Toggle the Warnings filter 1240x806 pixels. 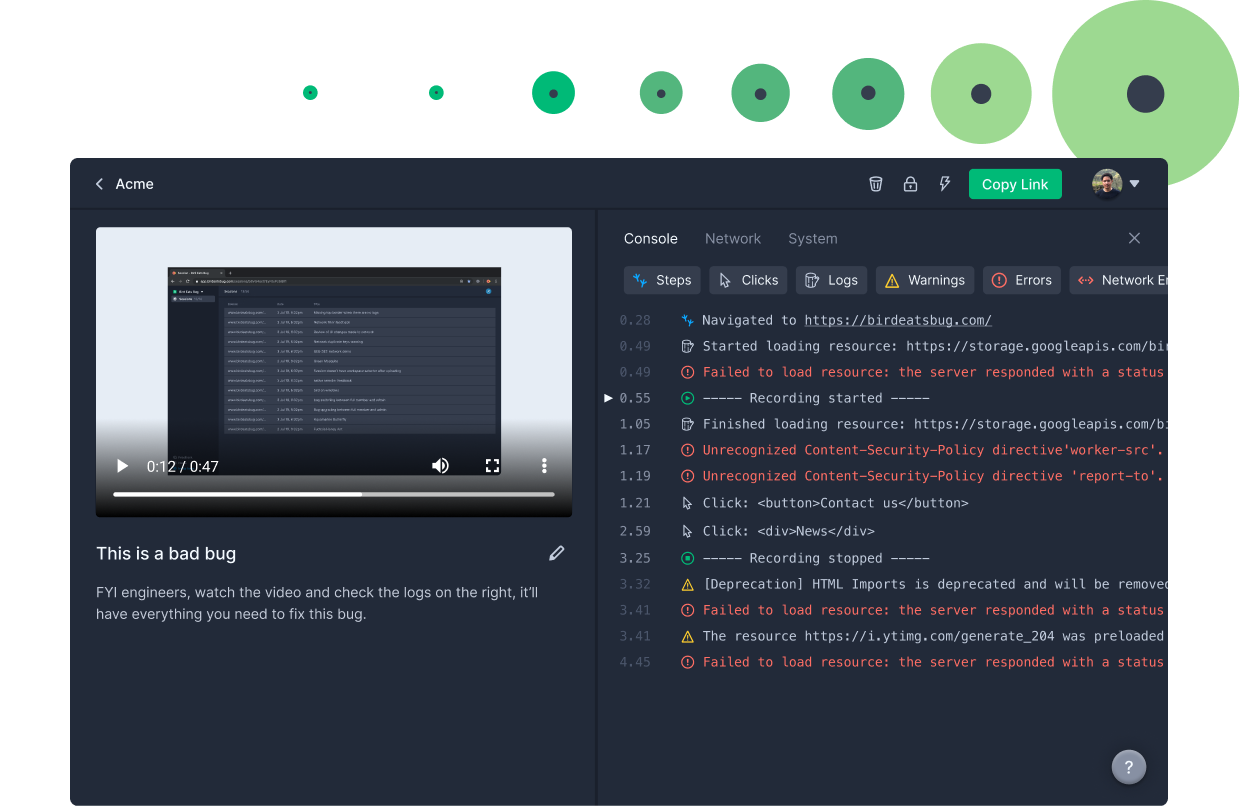coord(924,280)
